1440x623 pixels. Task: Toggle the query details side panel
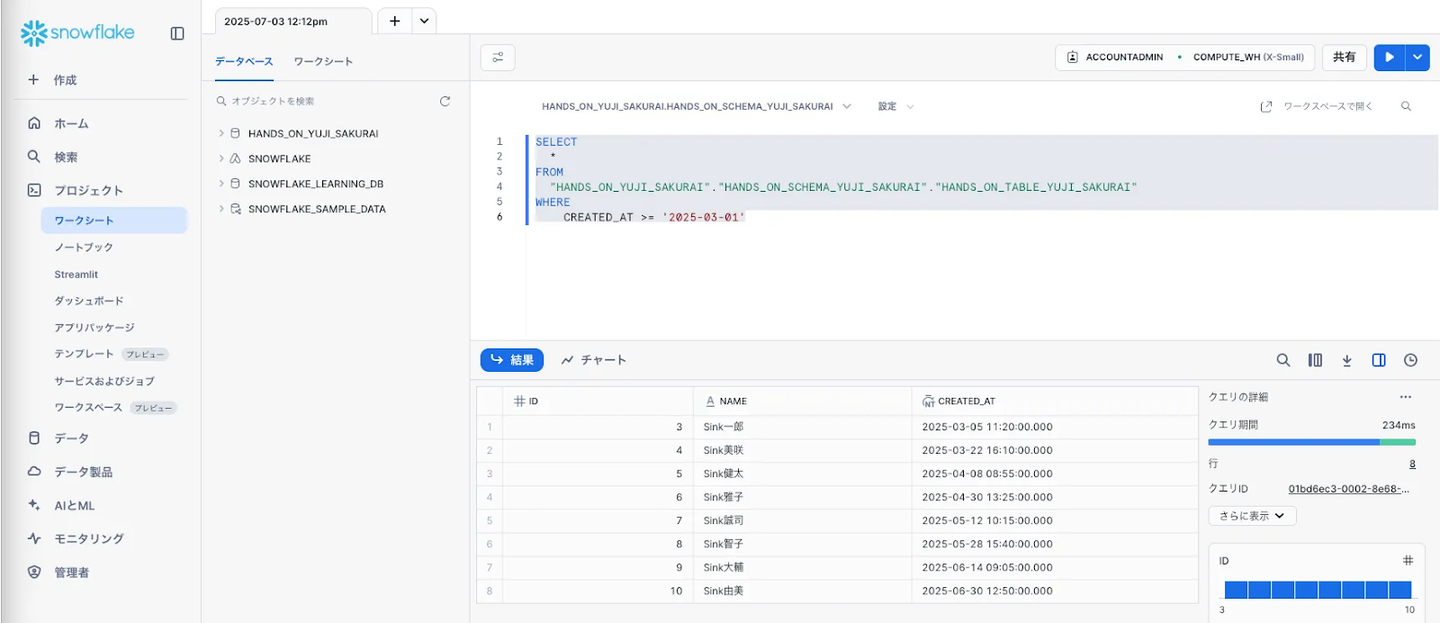[x=1378, y=360]
